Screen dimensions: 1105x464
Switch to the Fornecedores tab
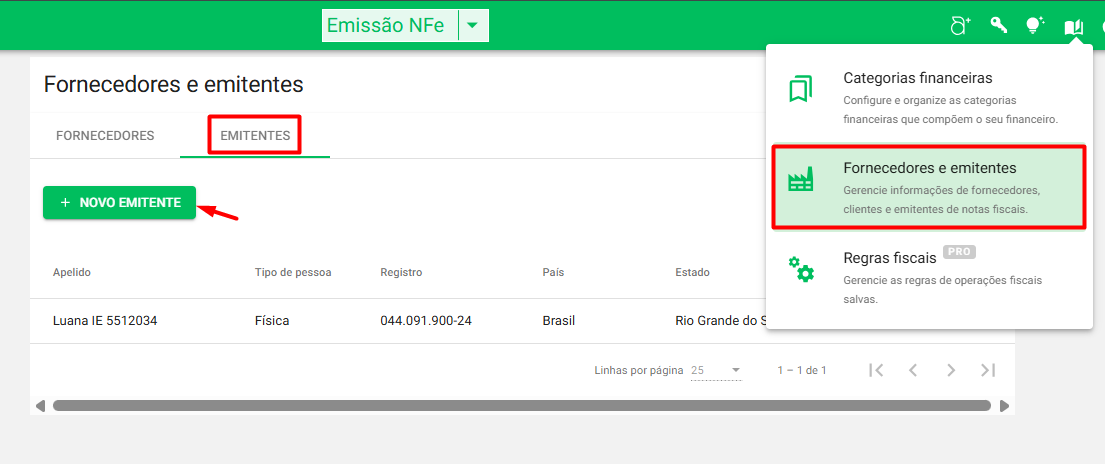coord(105,135)
